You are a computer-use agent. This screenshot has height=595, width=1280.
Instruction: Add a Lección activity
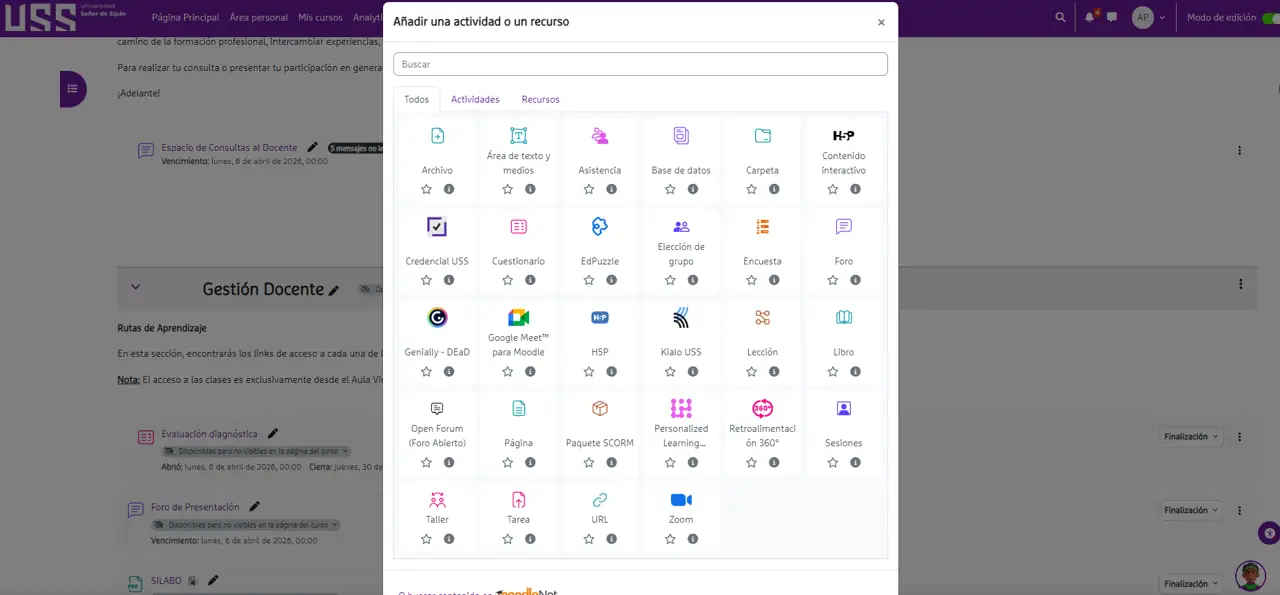pos(762,318)
